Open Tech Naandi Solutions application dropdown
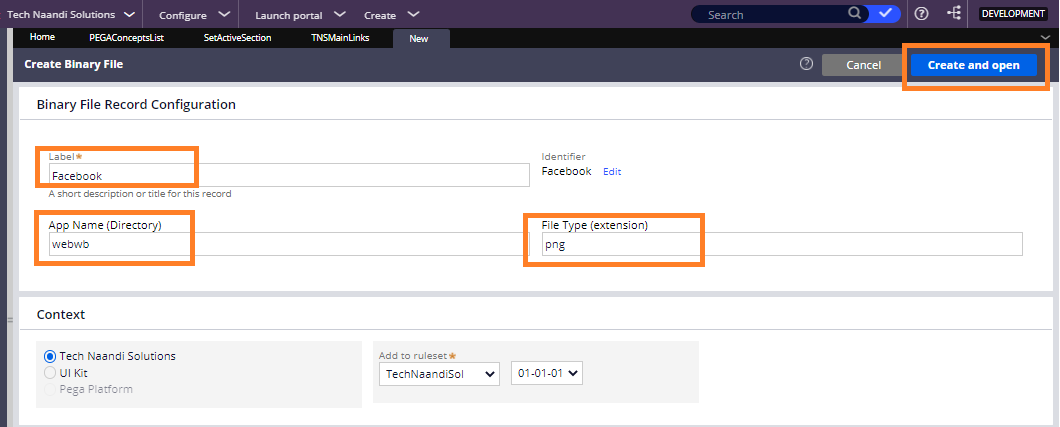This screenshot has width=1060, height=427. point(70,14)
